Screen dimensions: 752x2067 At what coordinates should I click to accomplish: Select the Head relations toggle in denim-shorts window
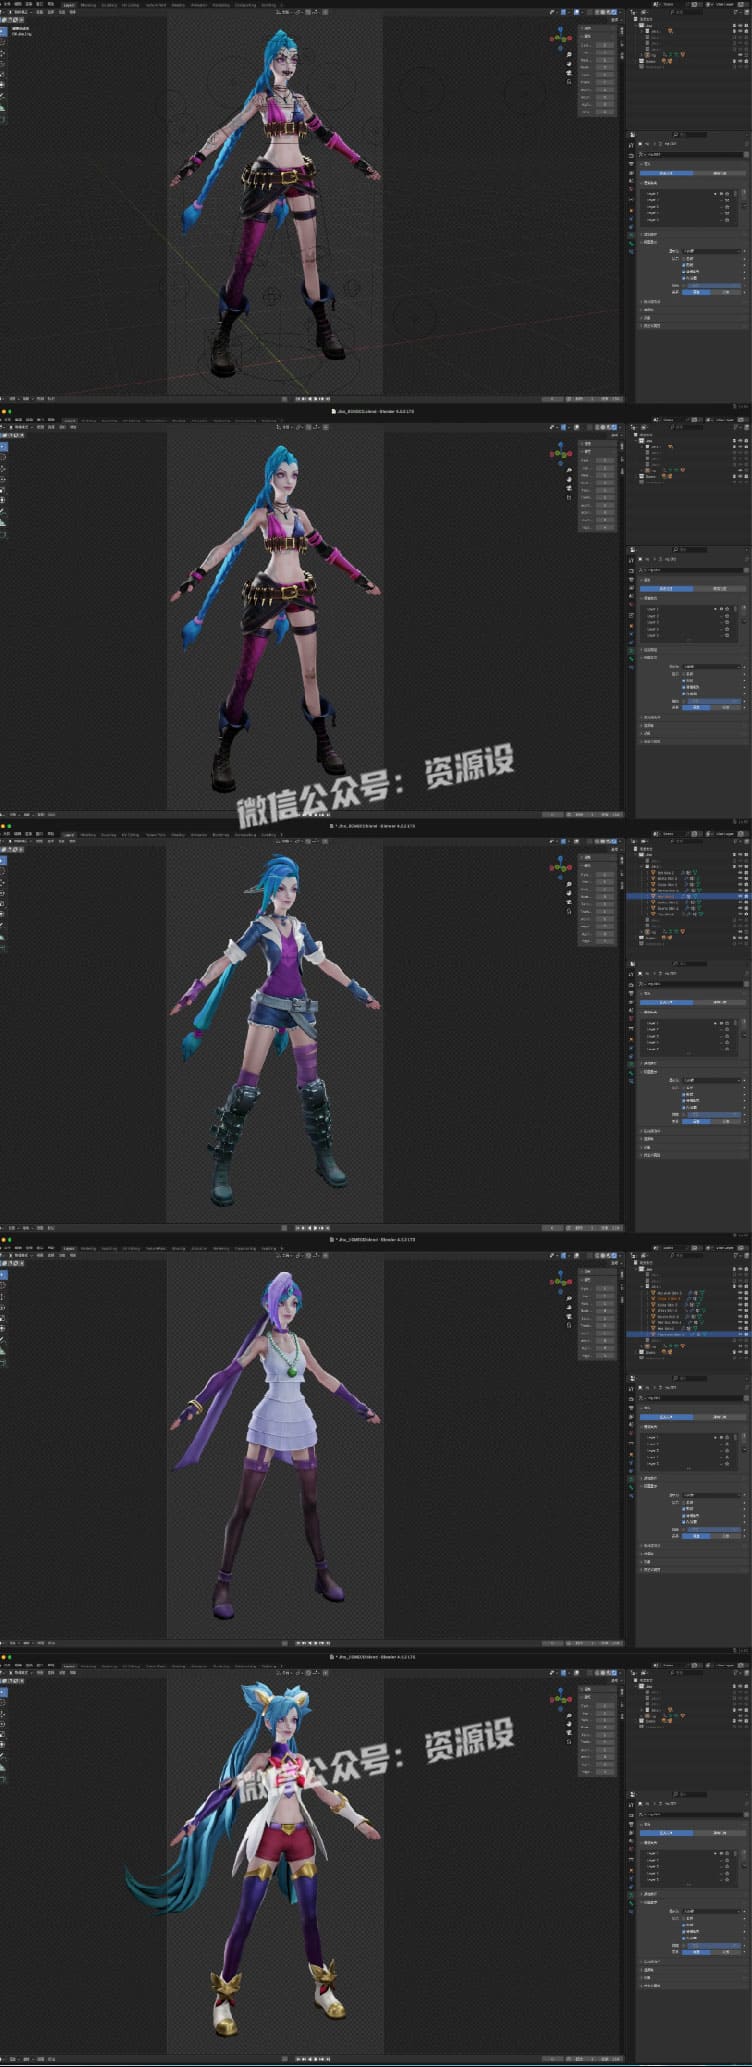(726, 1122)
